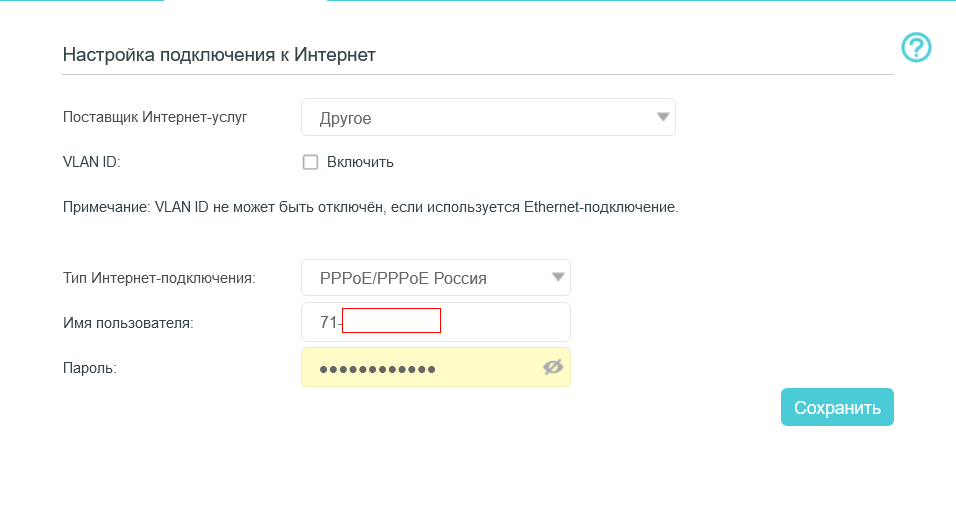Screen dimensions: 956x514
Task: Open the connection type dropdown arrow
Action: 557,278
